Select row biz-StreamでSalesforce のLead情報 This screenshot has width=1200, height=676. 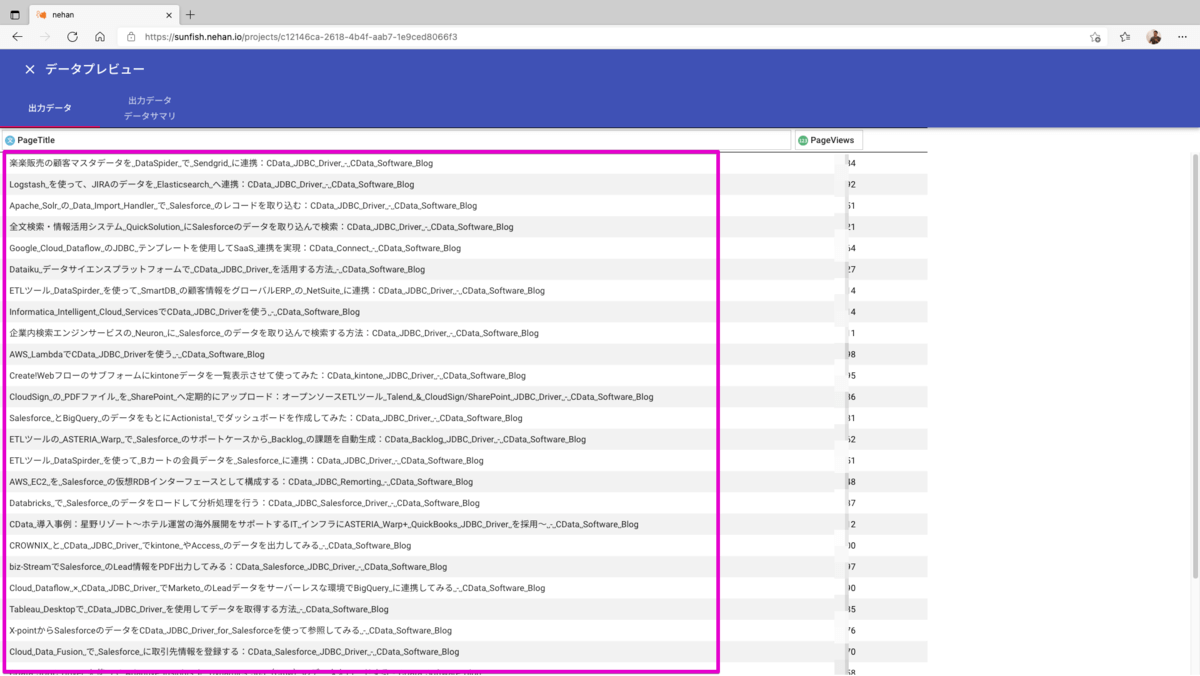tap(464, 567)
